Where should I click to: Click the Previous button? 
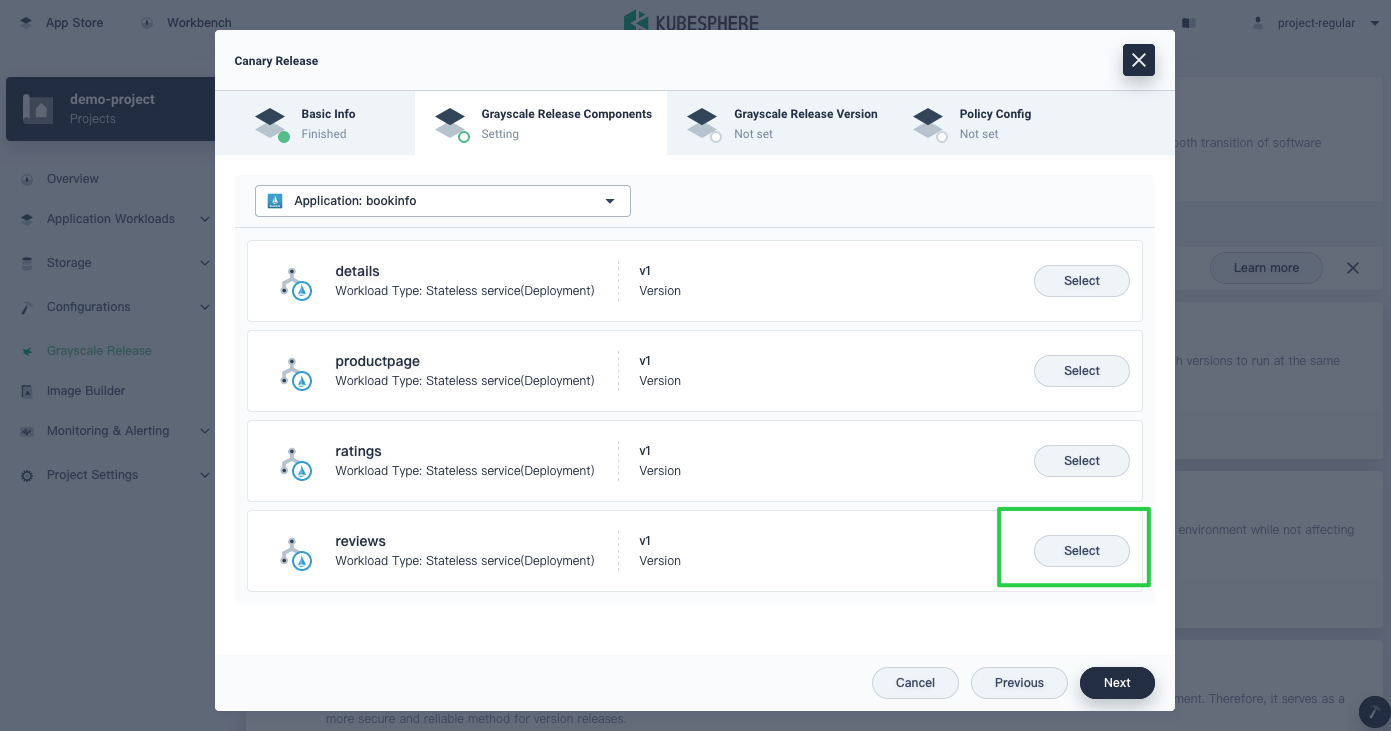1019,683
